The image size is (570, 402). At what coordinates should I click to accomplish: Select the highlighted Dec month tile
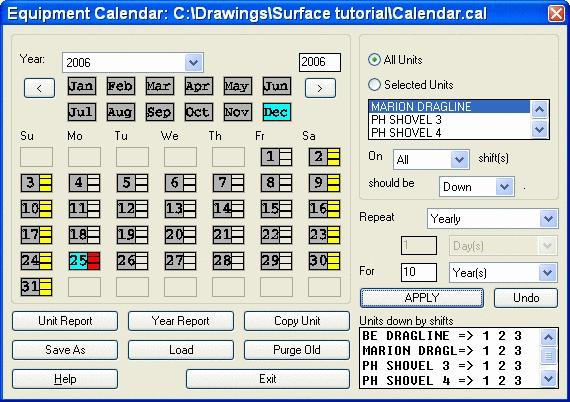(x=277, y=112)
